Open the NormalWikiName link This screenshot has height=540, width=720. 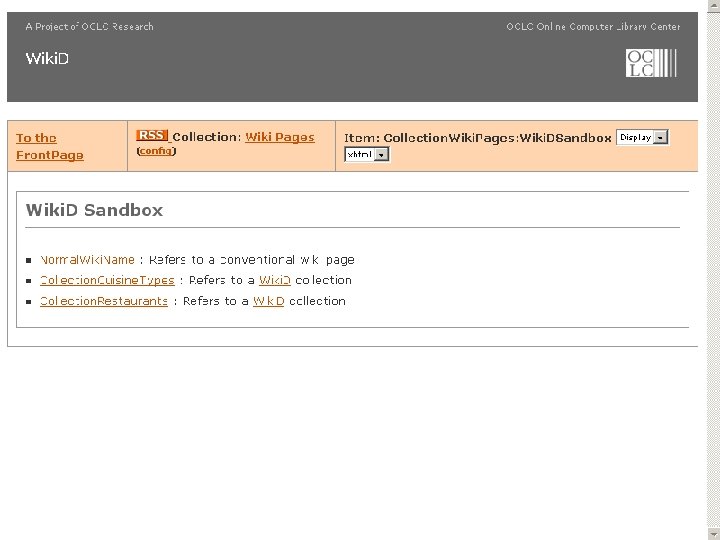(87, 260)
